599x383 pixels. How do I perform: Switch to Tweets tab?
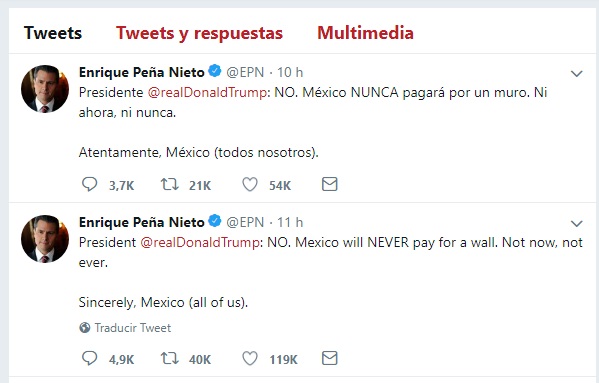coord(53,33)
